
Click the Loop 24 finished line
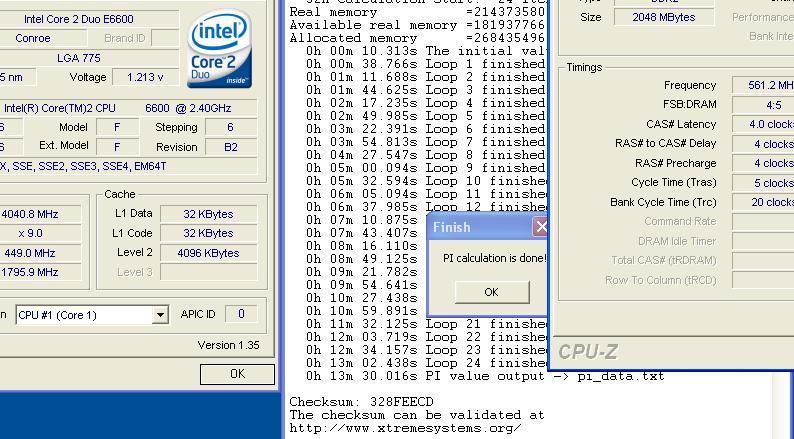tap(427, 363)
